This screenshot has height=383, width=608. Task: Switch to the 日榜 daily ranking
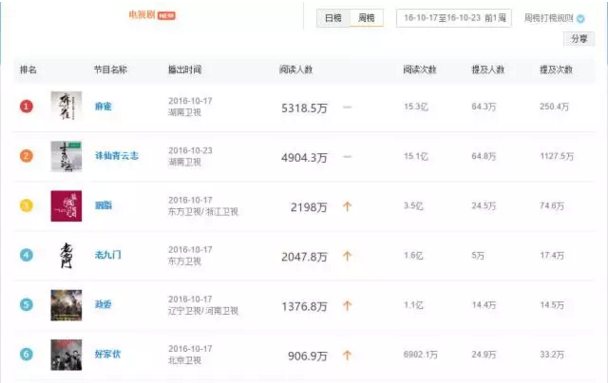[333, 18]
